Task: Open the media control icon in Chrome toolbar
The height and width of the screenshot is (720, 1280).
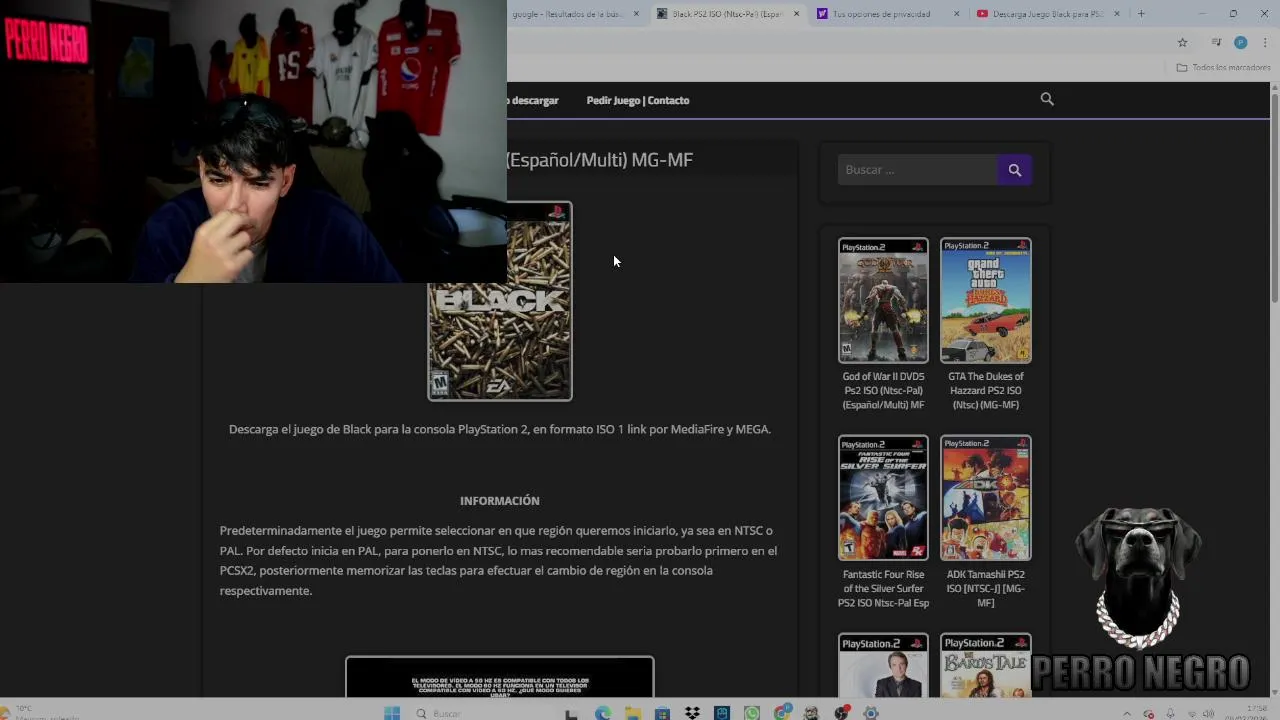Action: (x=1216, y=42)
